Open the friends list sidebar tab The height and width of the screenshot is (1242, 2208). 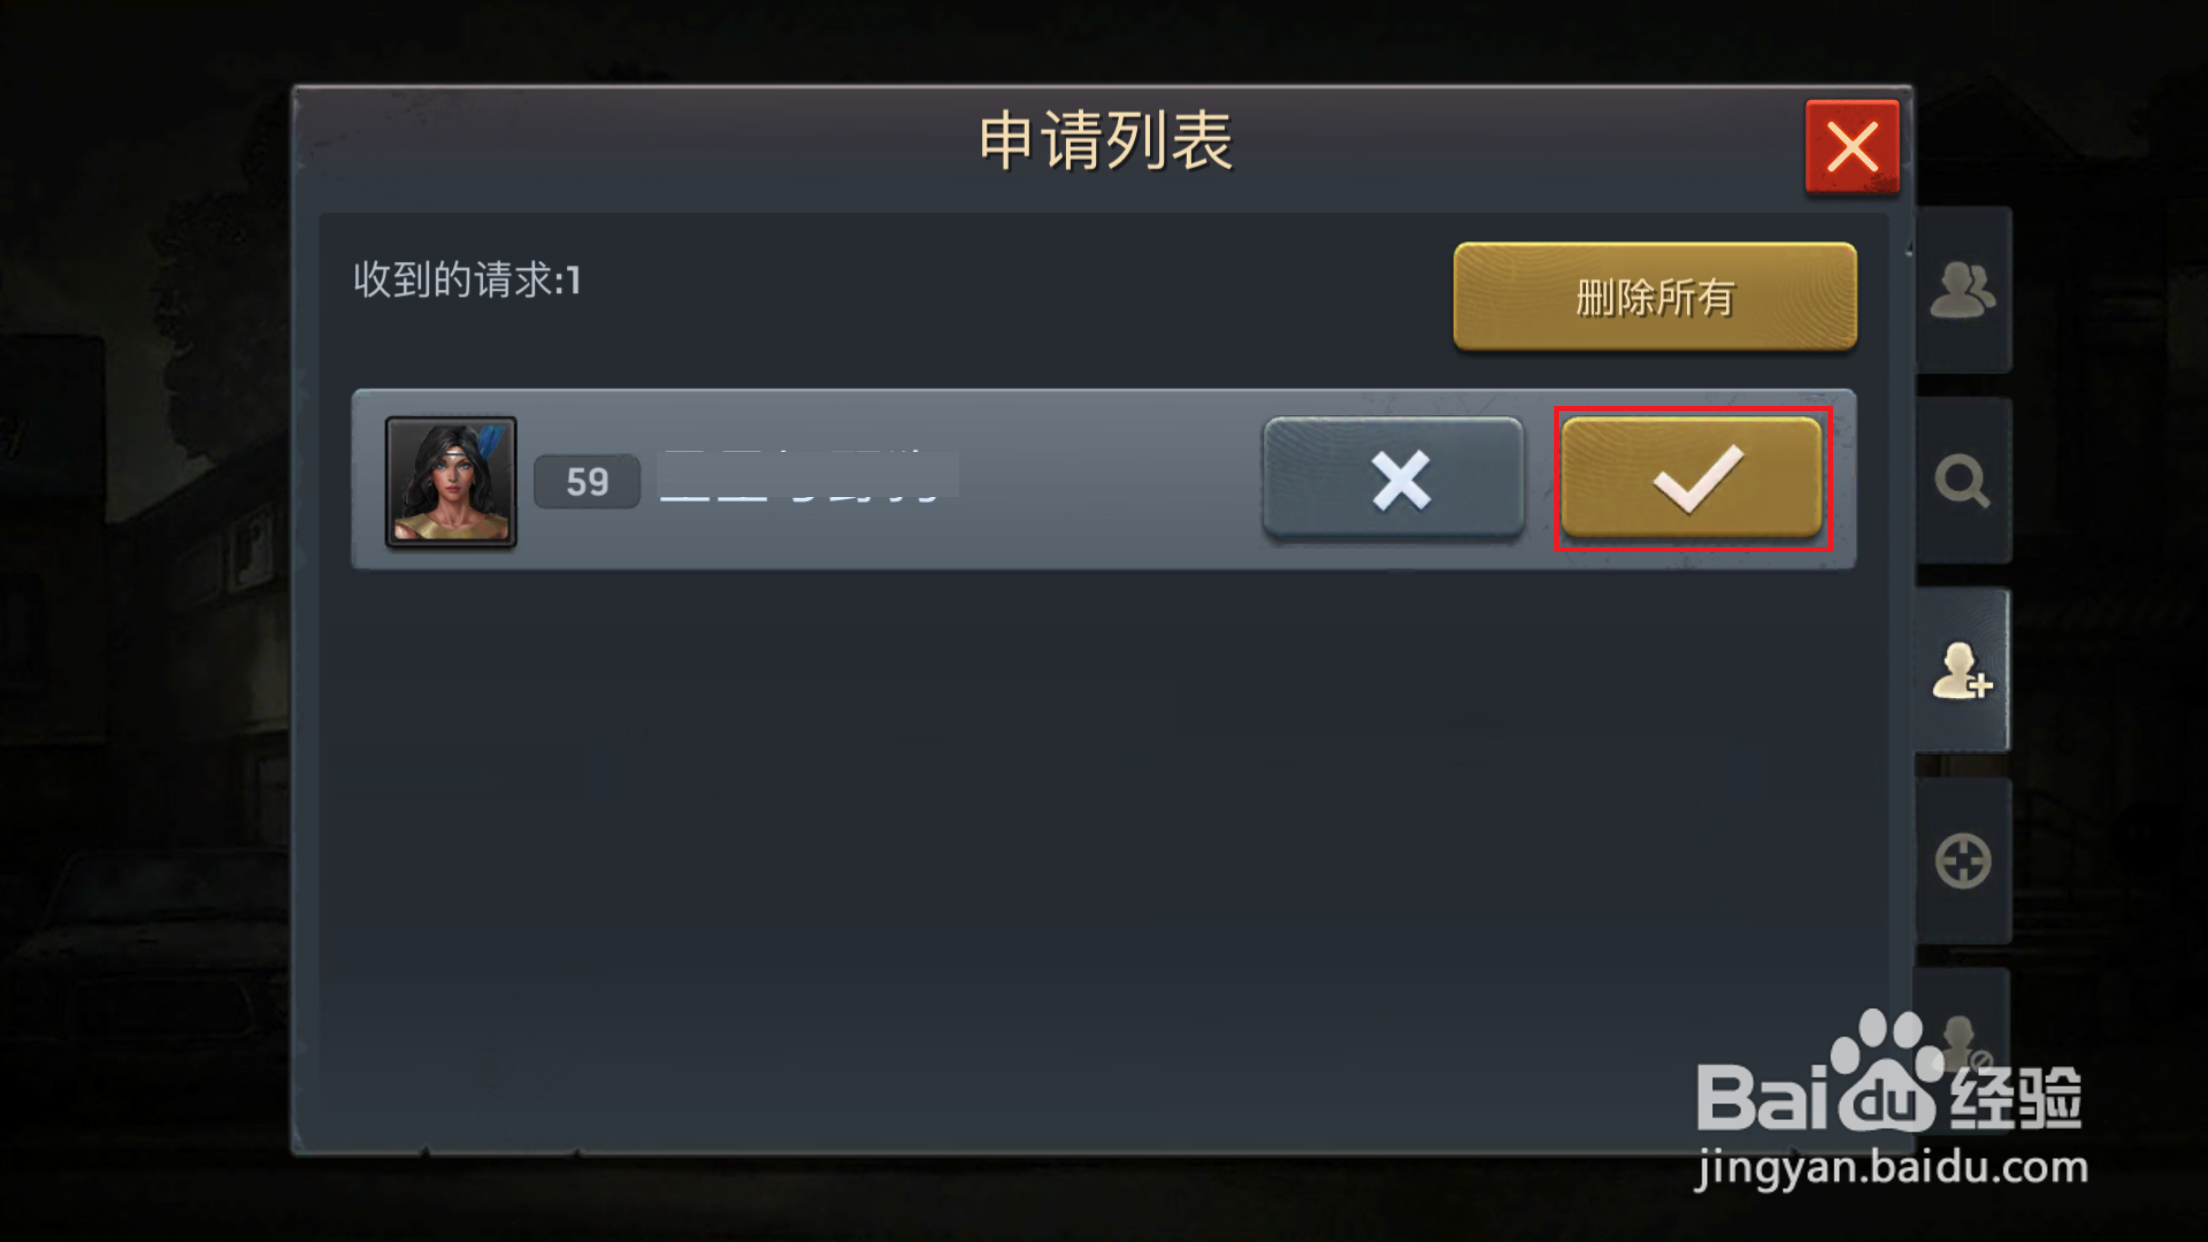[1963, 290]
